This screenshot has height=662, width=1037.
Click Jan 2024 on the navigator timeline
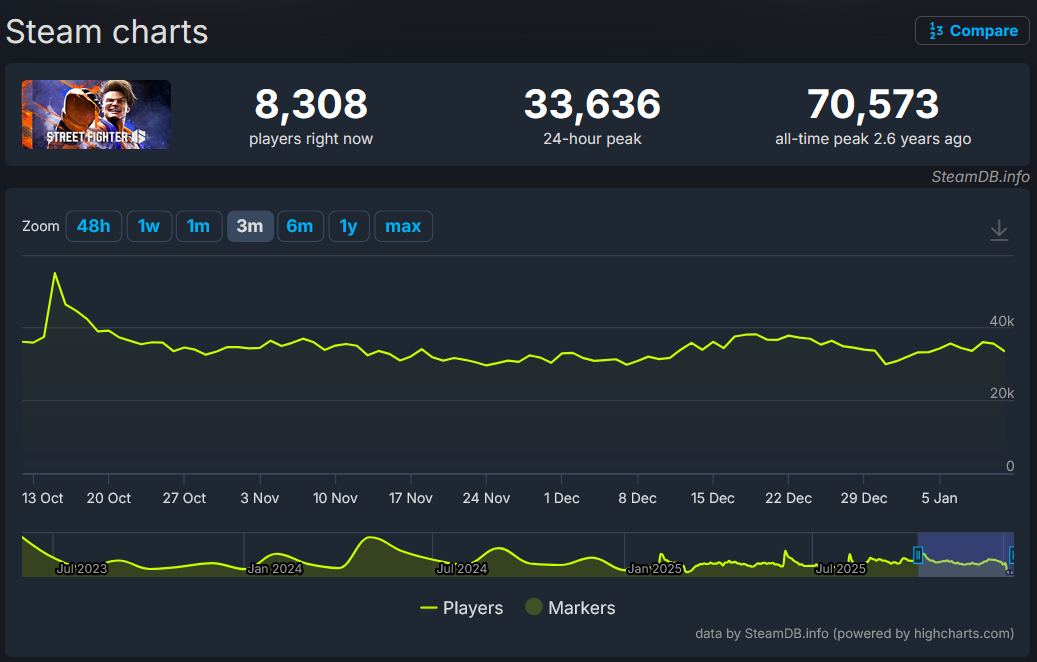coord(274,569)
